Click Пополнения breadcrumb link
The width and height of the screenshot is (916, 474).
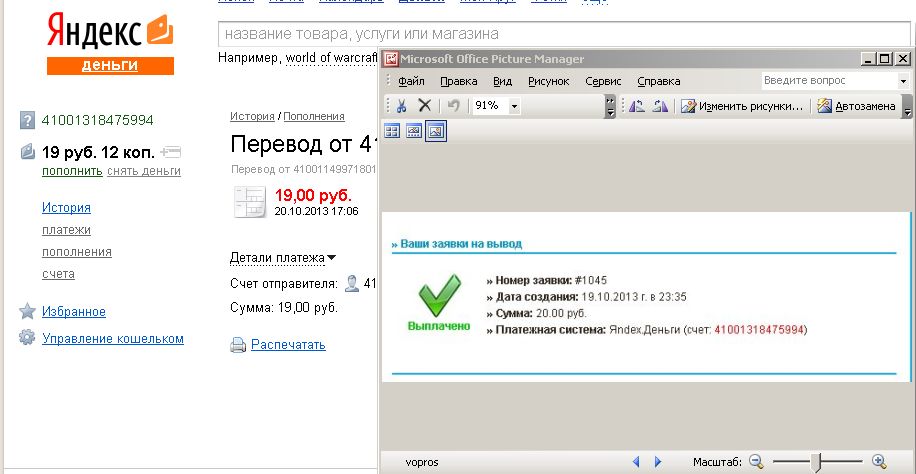[x=314, y=116]
